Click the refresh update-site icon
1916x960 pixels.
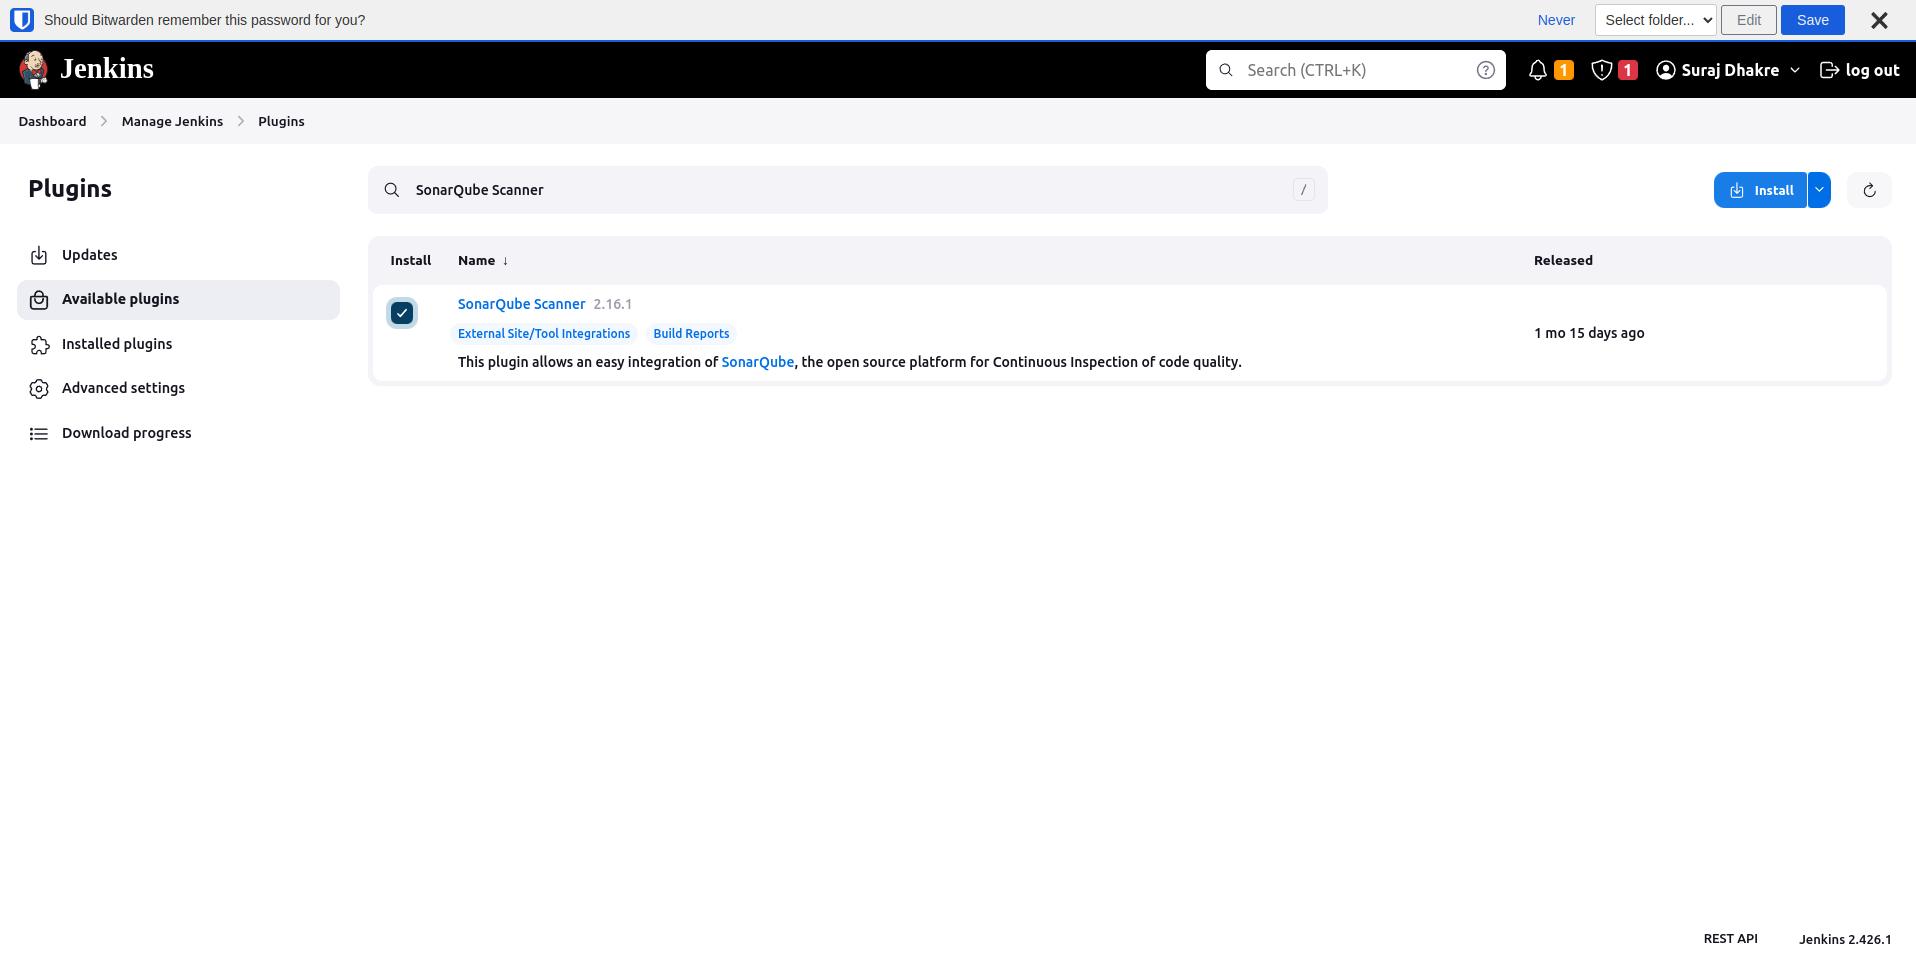(1868, 189)
